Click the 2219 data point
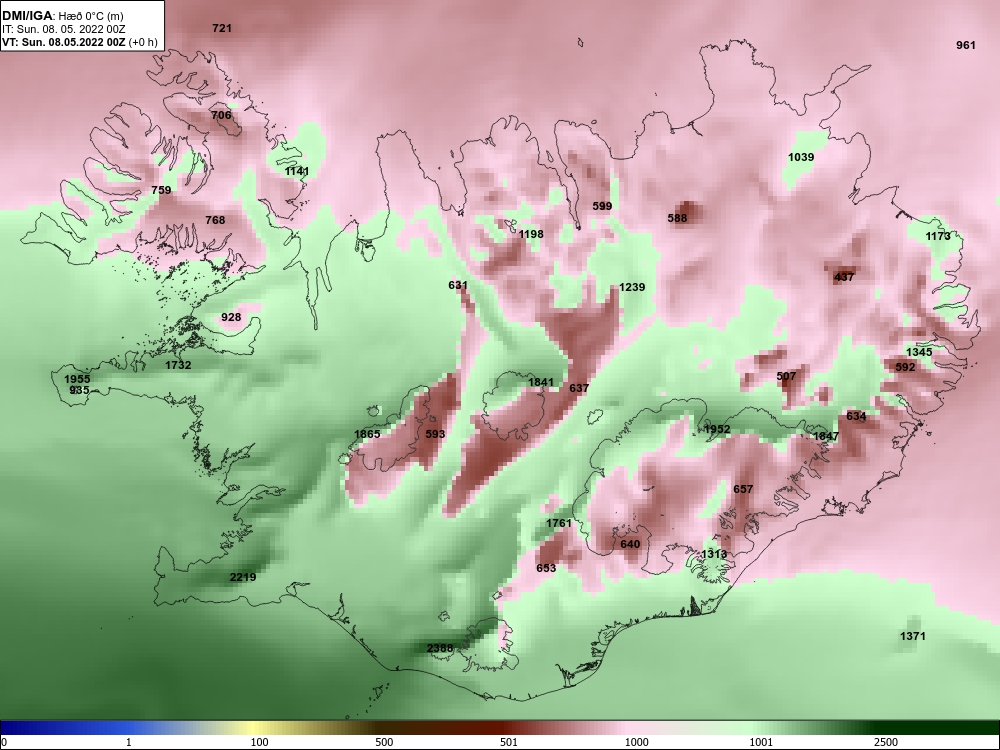This screenshot has height=750, width=1000. 243,577
